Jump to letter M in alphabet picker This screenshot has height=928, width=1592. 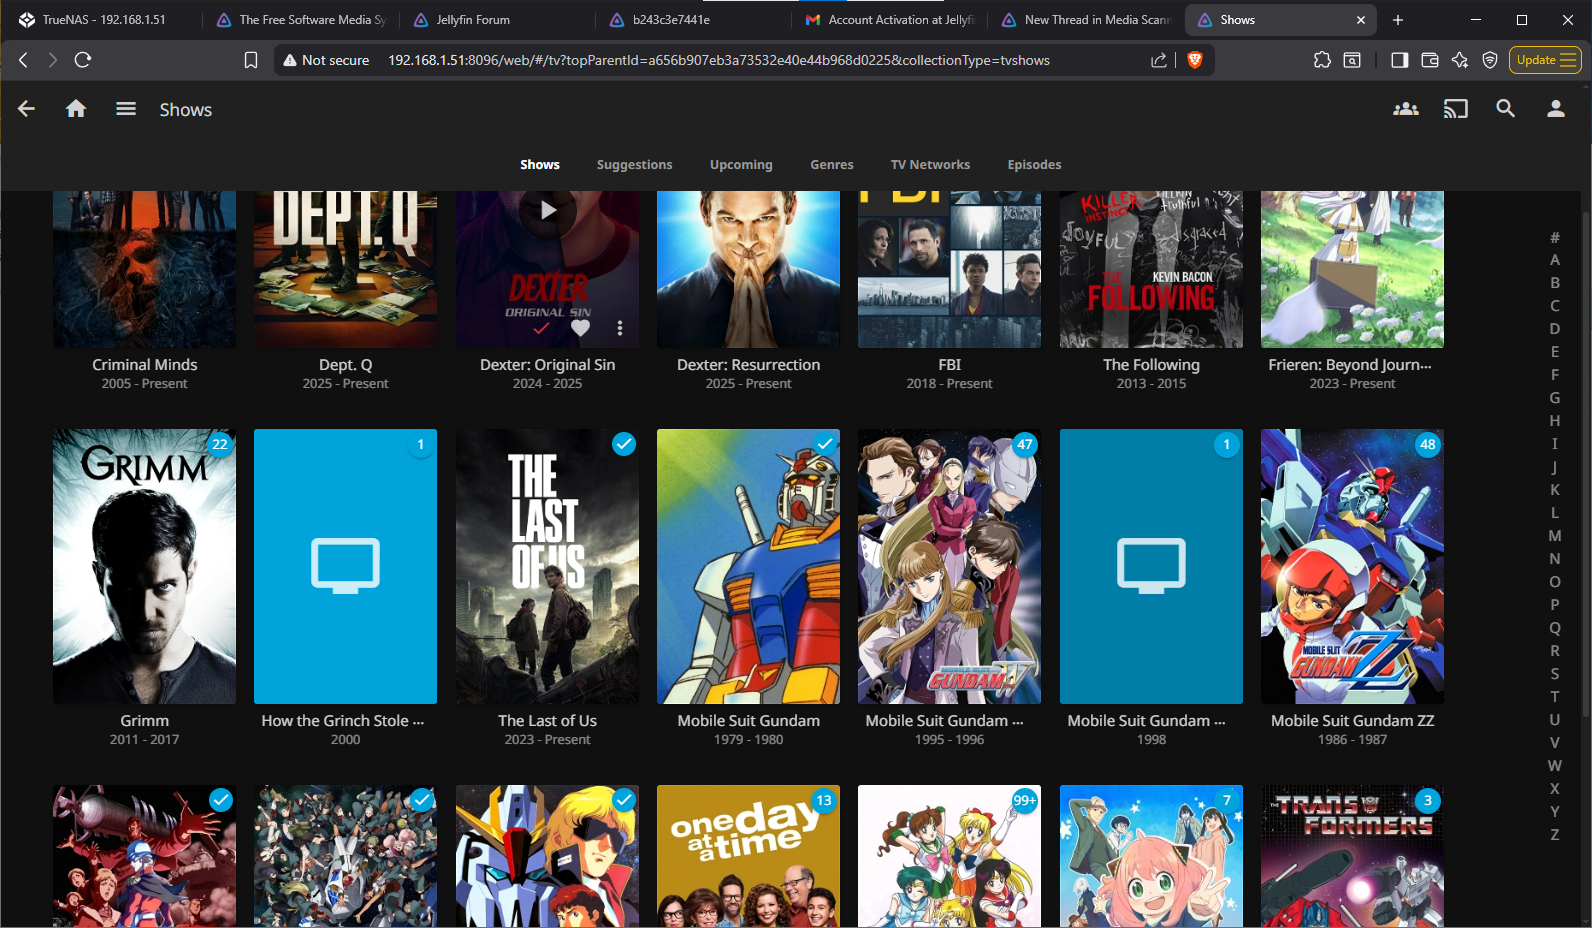(x=1554, y=536)
